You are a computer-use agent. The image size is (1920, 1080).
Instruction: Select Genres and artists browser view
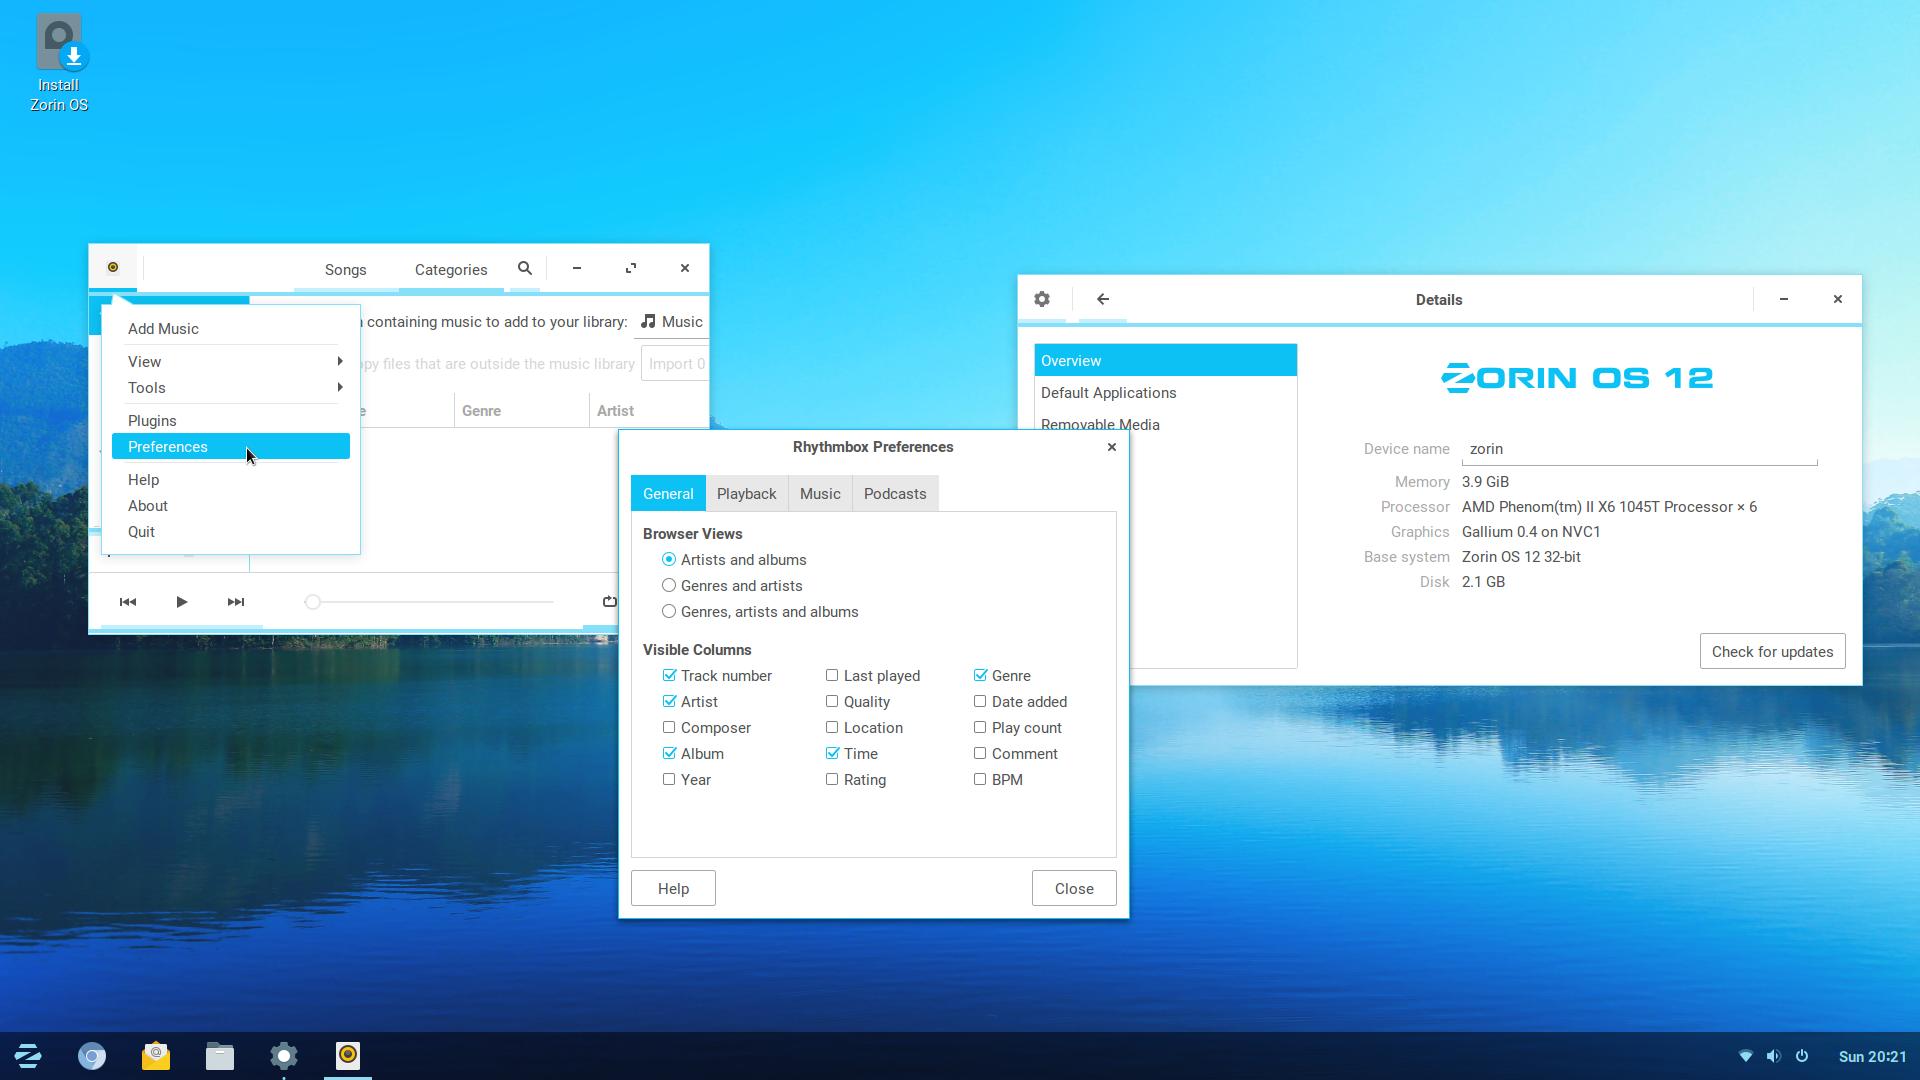click(669, 586)
